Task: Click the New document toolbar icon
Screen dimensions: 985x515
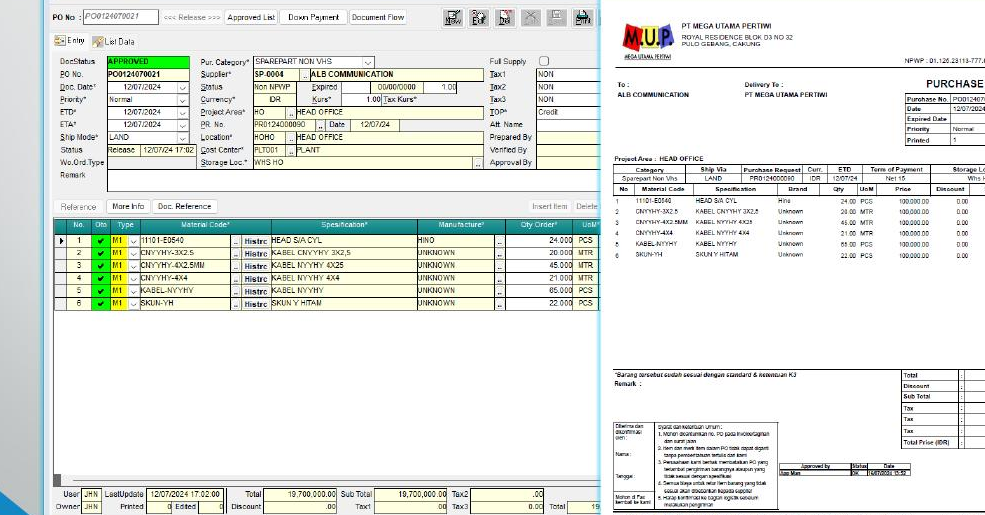Action: [x=453, y=18]
